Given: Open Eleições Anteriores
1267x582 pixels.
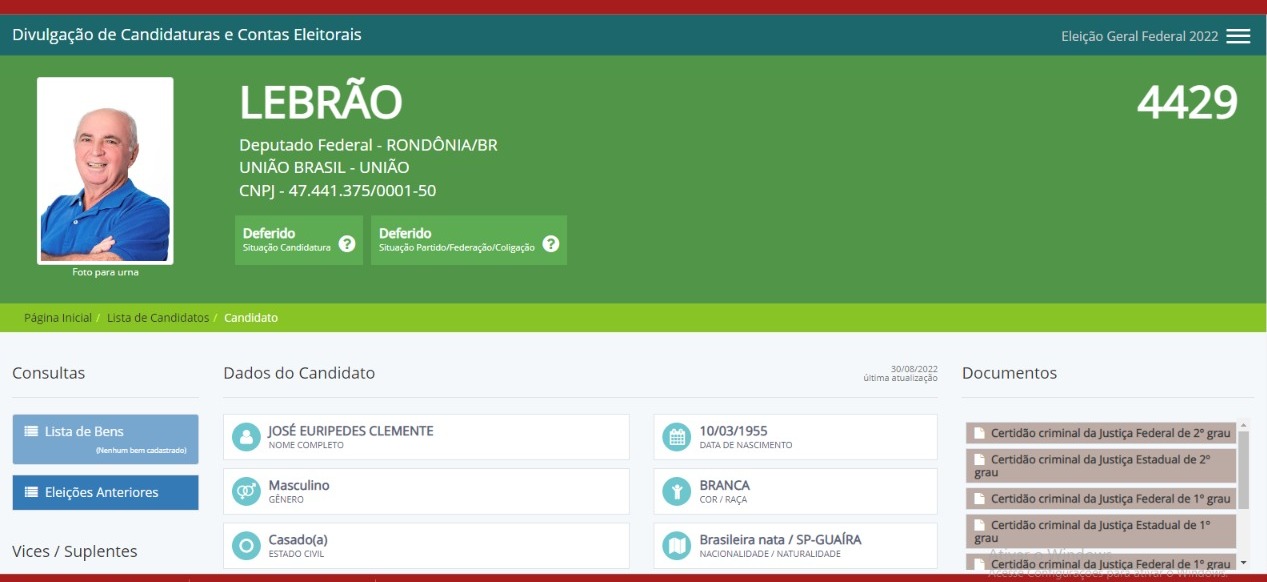Looking at the screenshot, I should pyautogui.click(x=105, y=492).
